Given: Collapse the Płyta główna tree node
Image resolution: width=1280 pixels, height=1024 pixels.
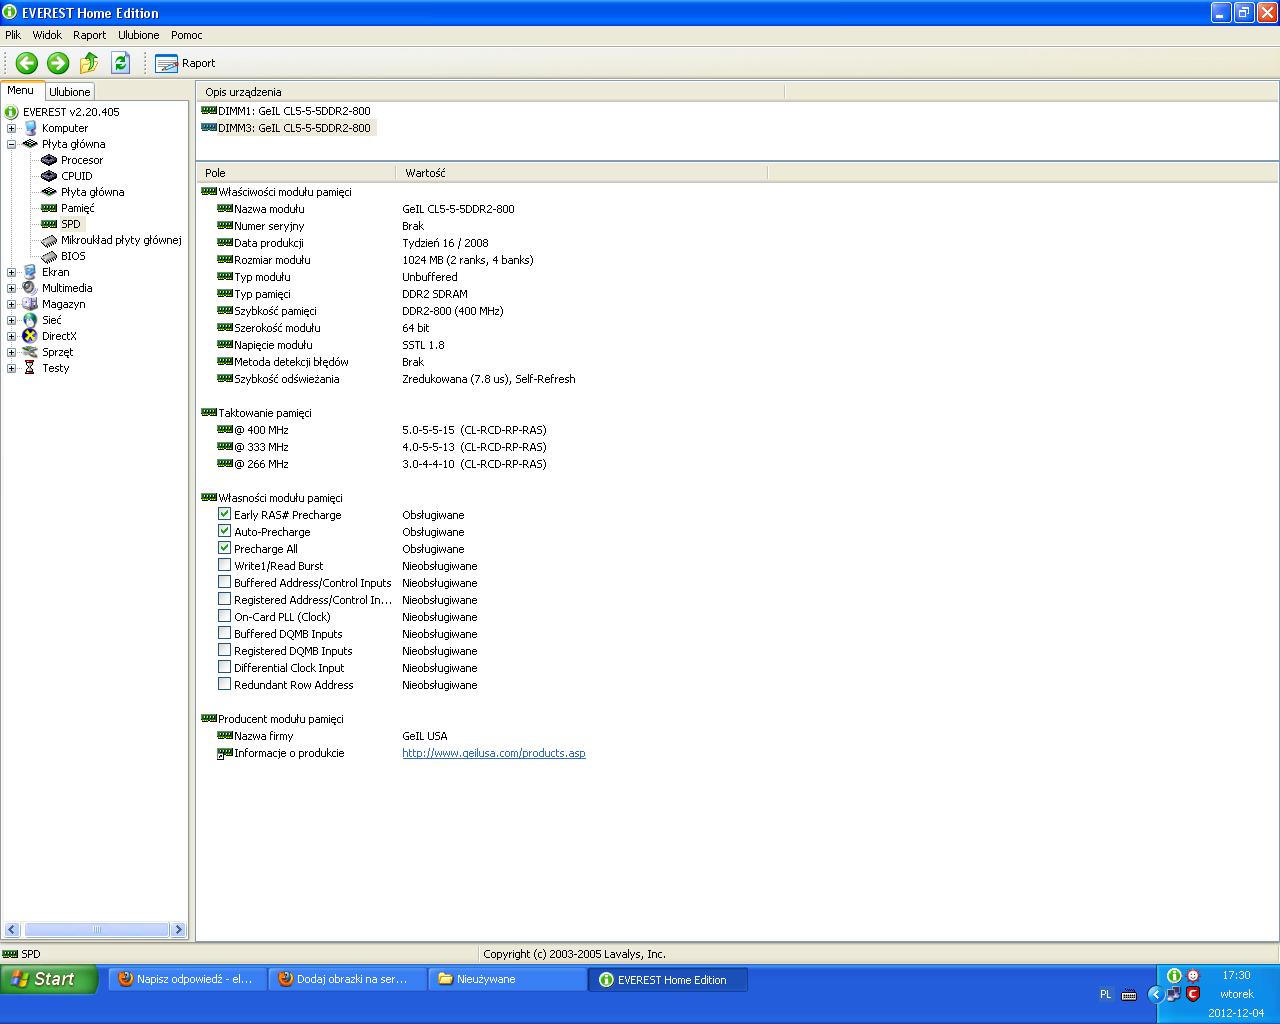Looking at the screenshot, I should 11,144.
